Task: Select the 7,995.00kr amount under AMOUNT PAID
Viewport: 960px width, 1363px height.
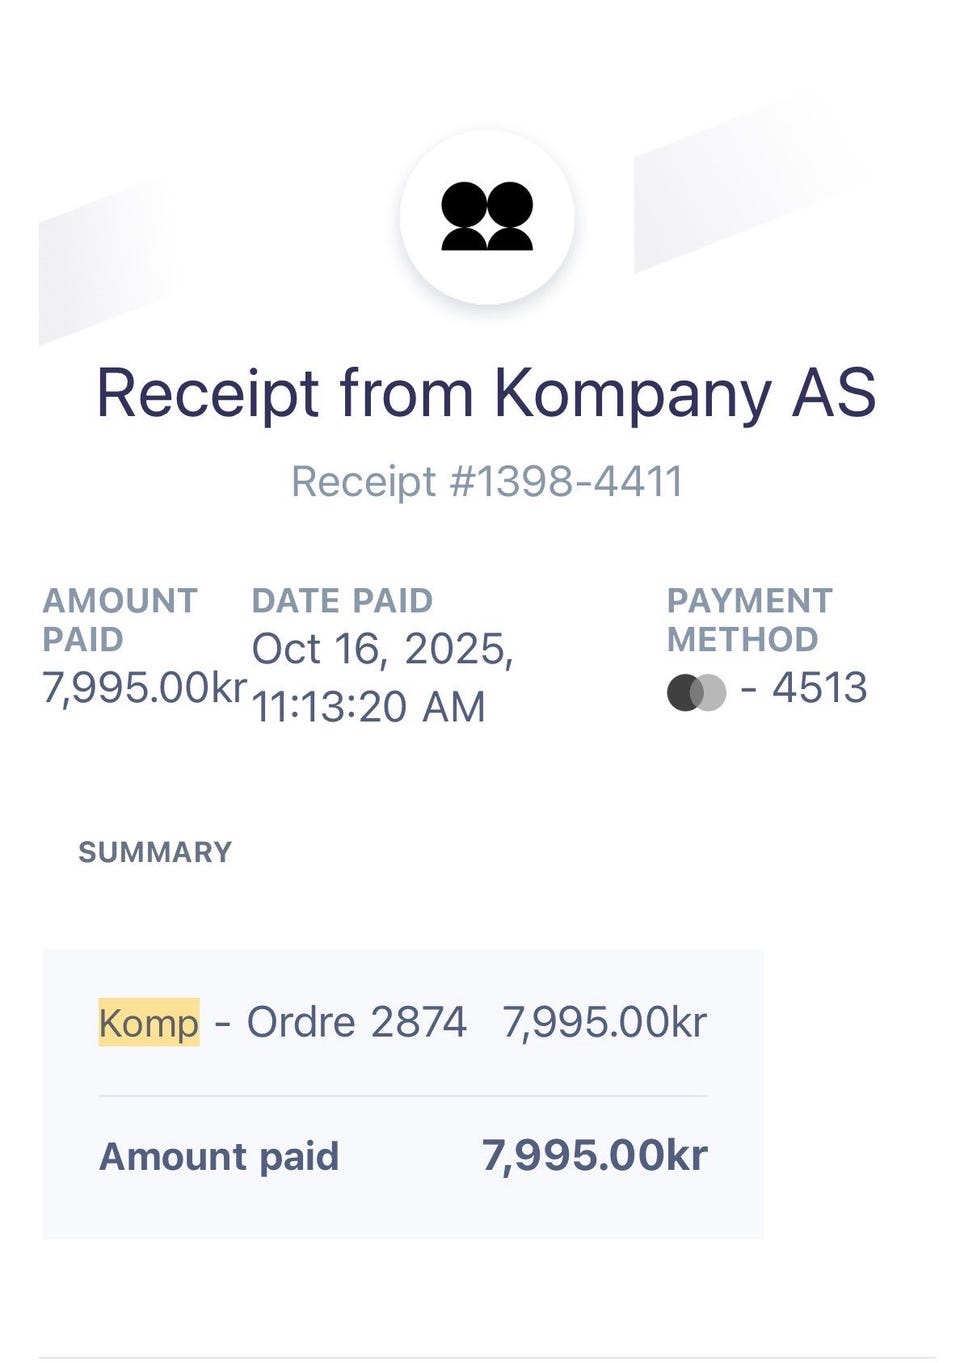Action: coord(144,688)
